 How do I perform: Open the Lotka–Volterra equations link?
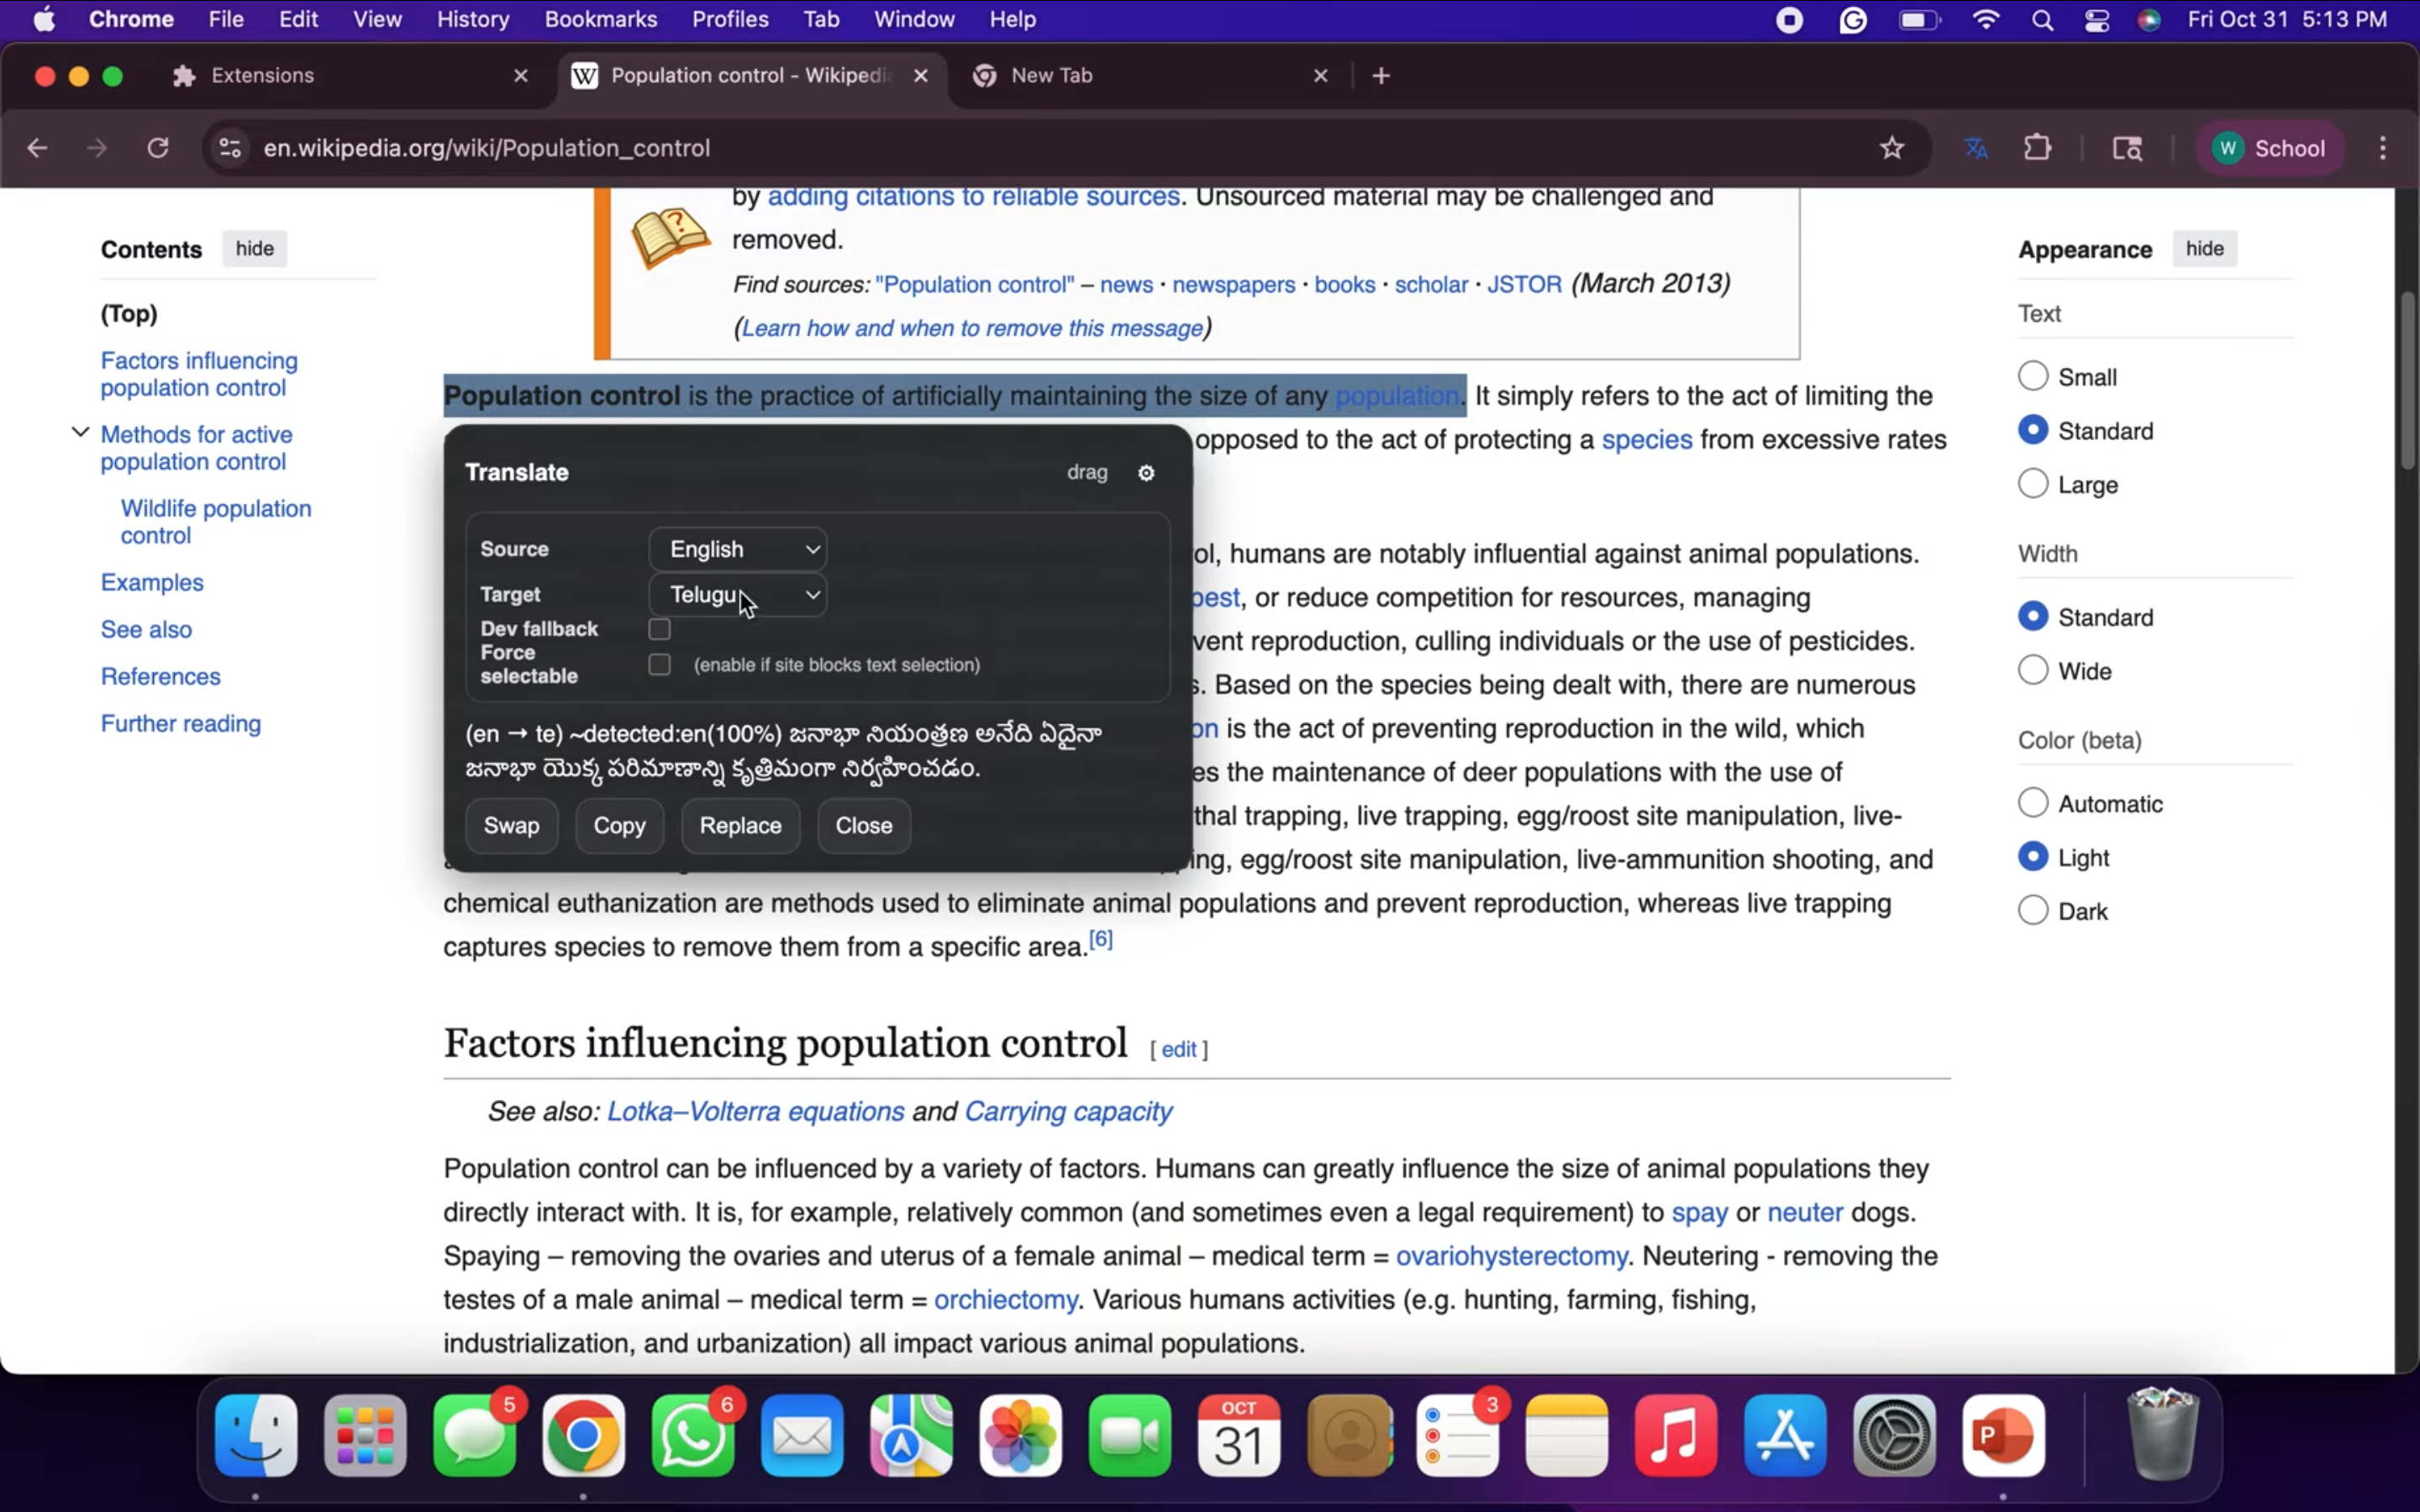pos(755,1111)
